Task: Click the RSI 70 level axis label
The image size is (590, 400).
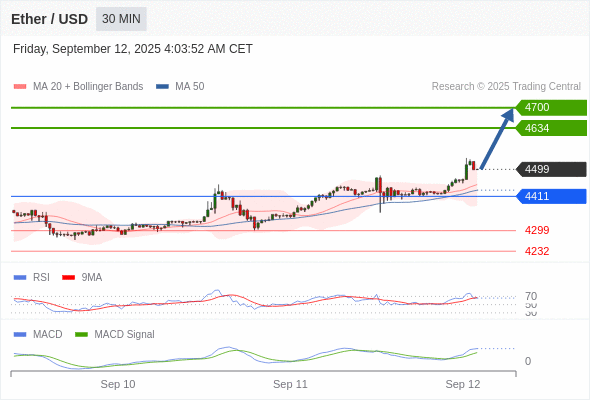Action: click(x=531, y=296)
